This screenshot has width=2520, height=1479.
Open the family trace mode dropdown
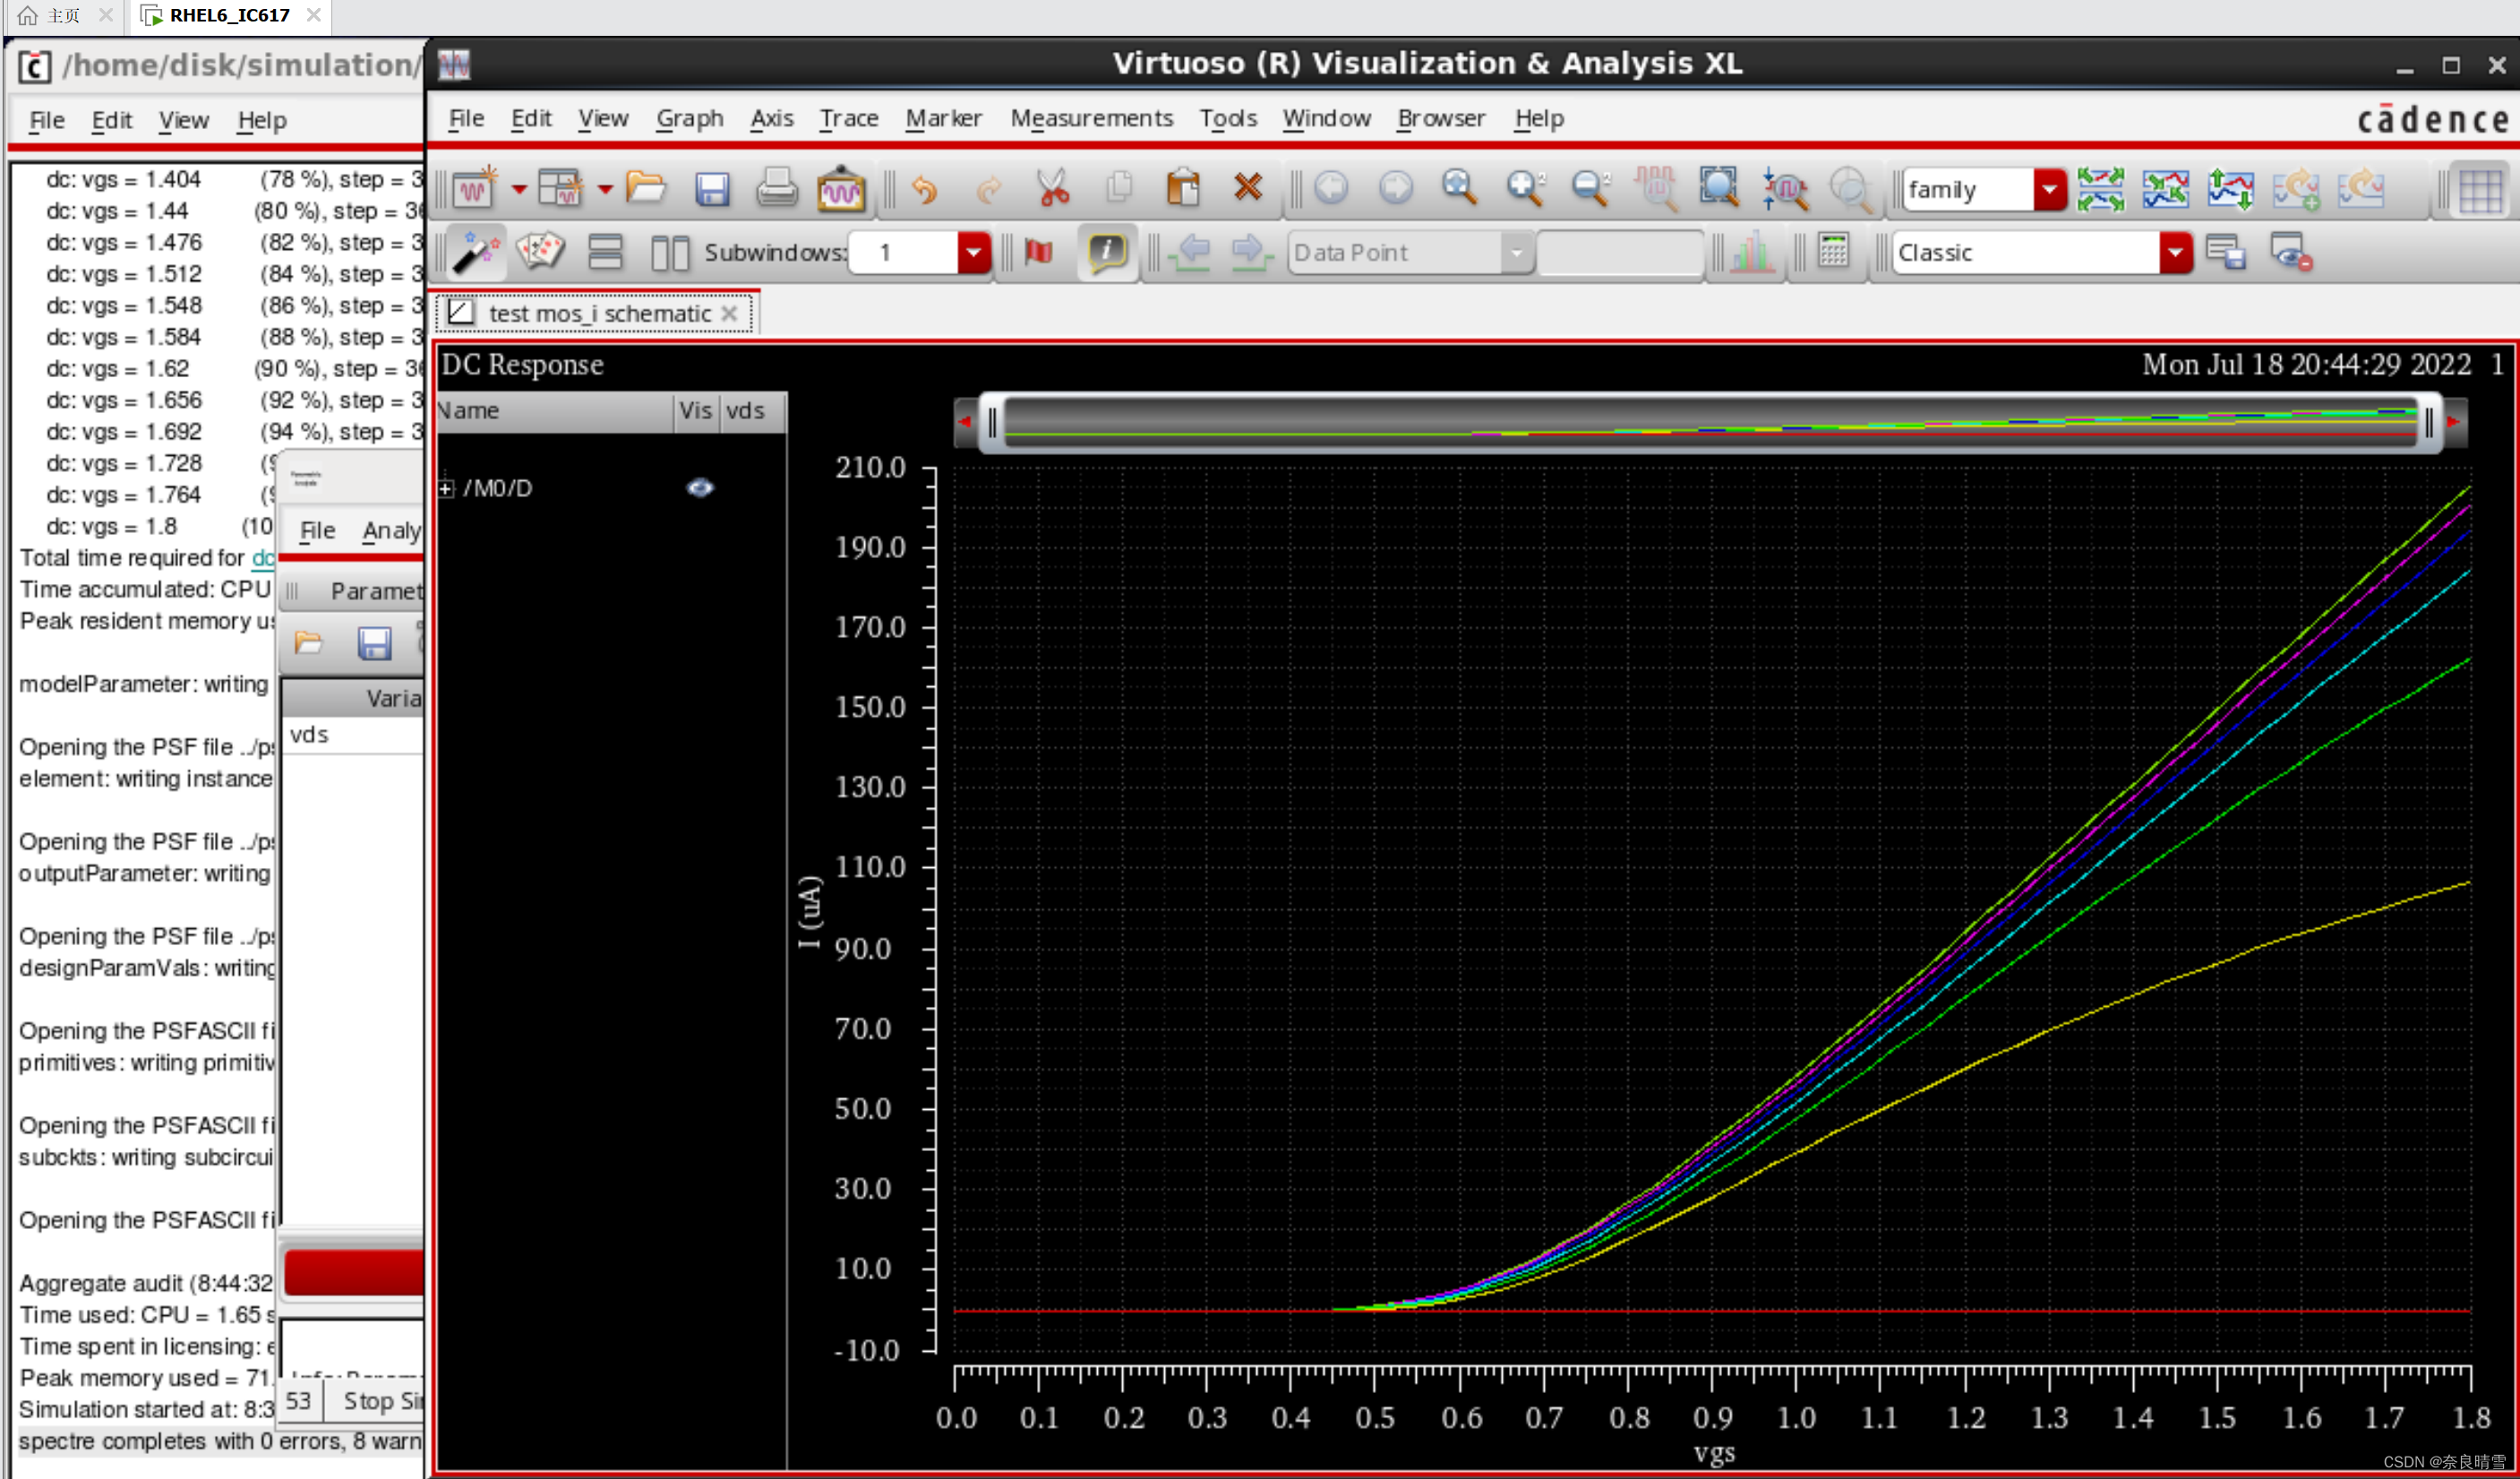[x=2048, y=190]
